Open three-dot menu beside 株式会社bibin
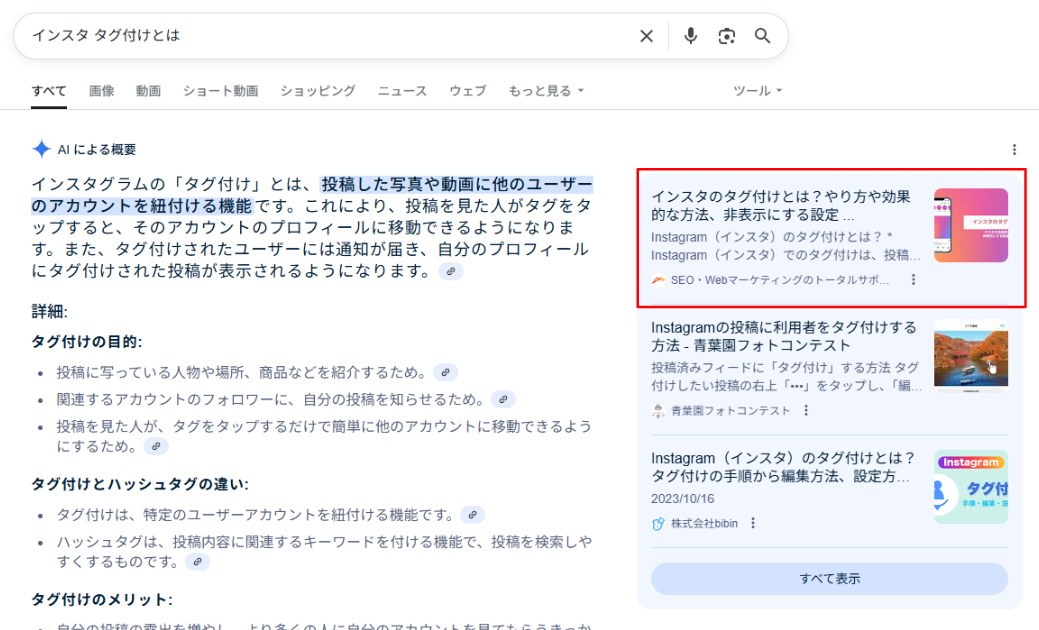 753,523
